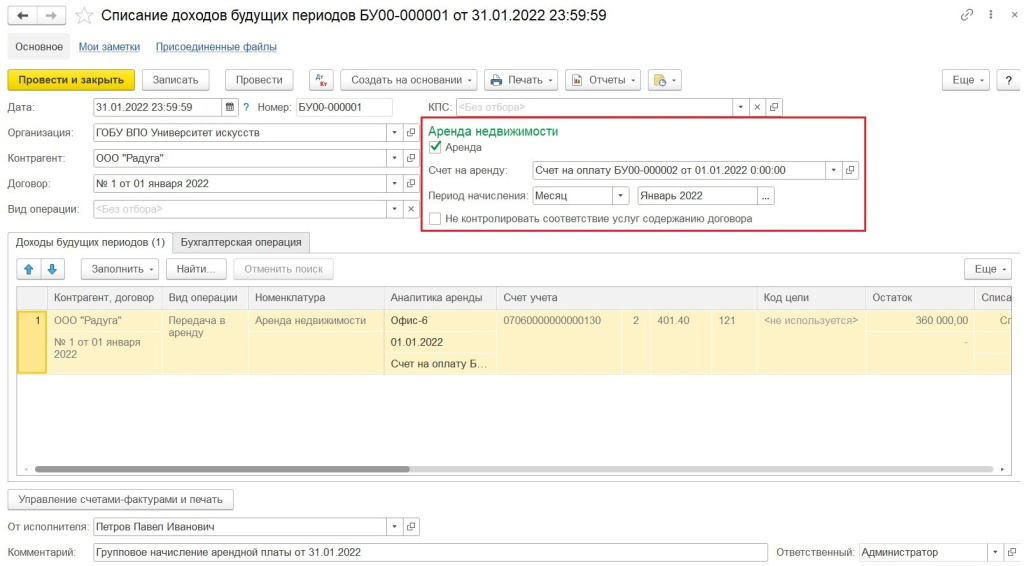
Task: Open the Контрагент dropdown list
Action: point(393,158)
